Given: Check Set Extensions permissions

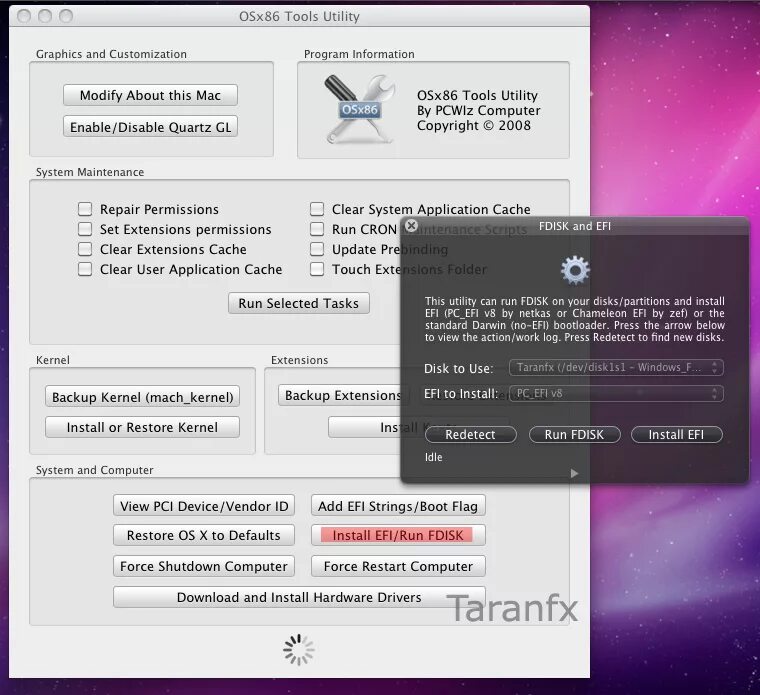Looking at the screenshot, I should (85, 229).
